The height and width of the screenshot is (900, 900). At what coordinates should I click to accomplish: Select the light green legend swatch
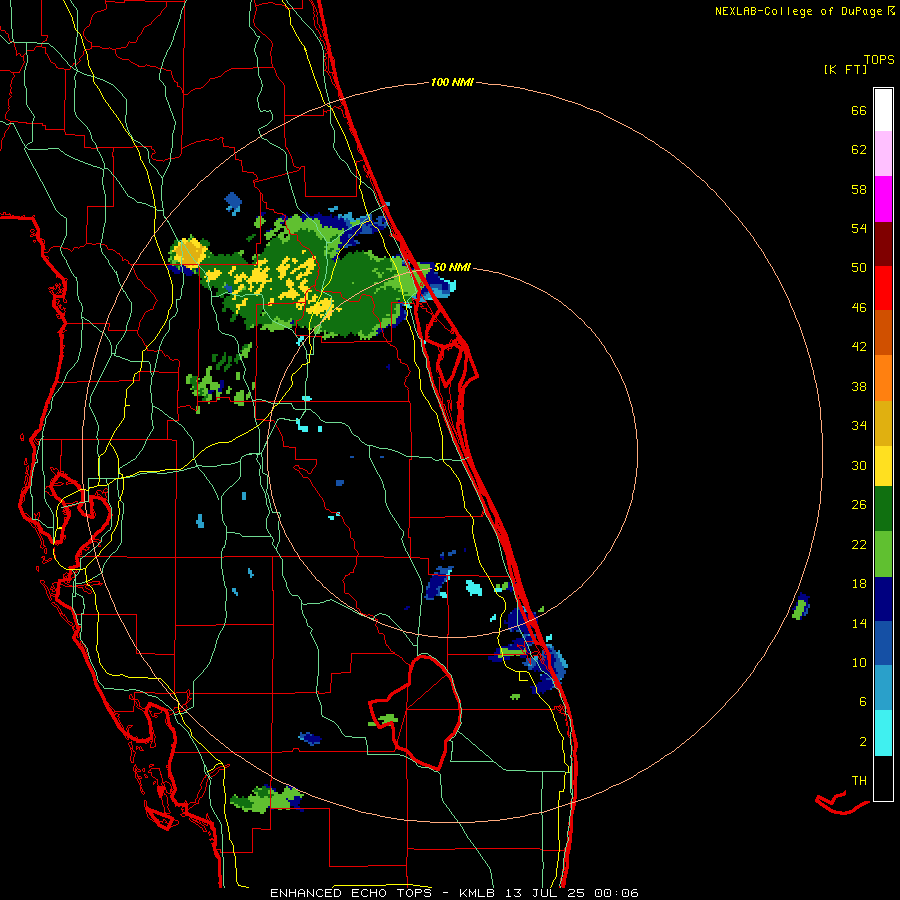click(883, 553)
